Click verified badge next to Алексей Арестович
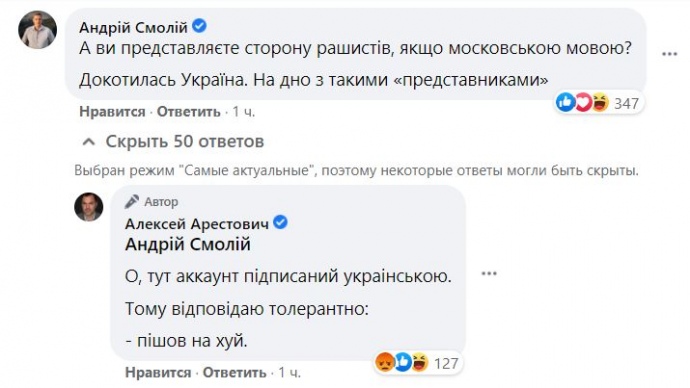 tap(280, 223)
